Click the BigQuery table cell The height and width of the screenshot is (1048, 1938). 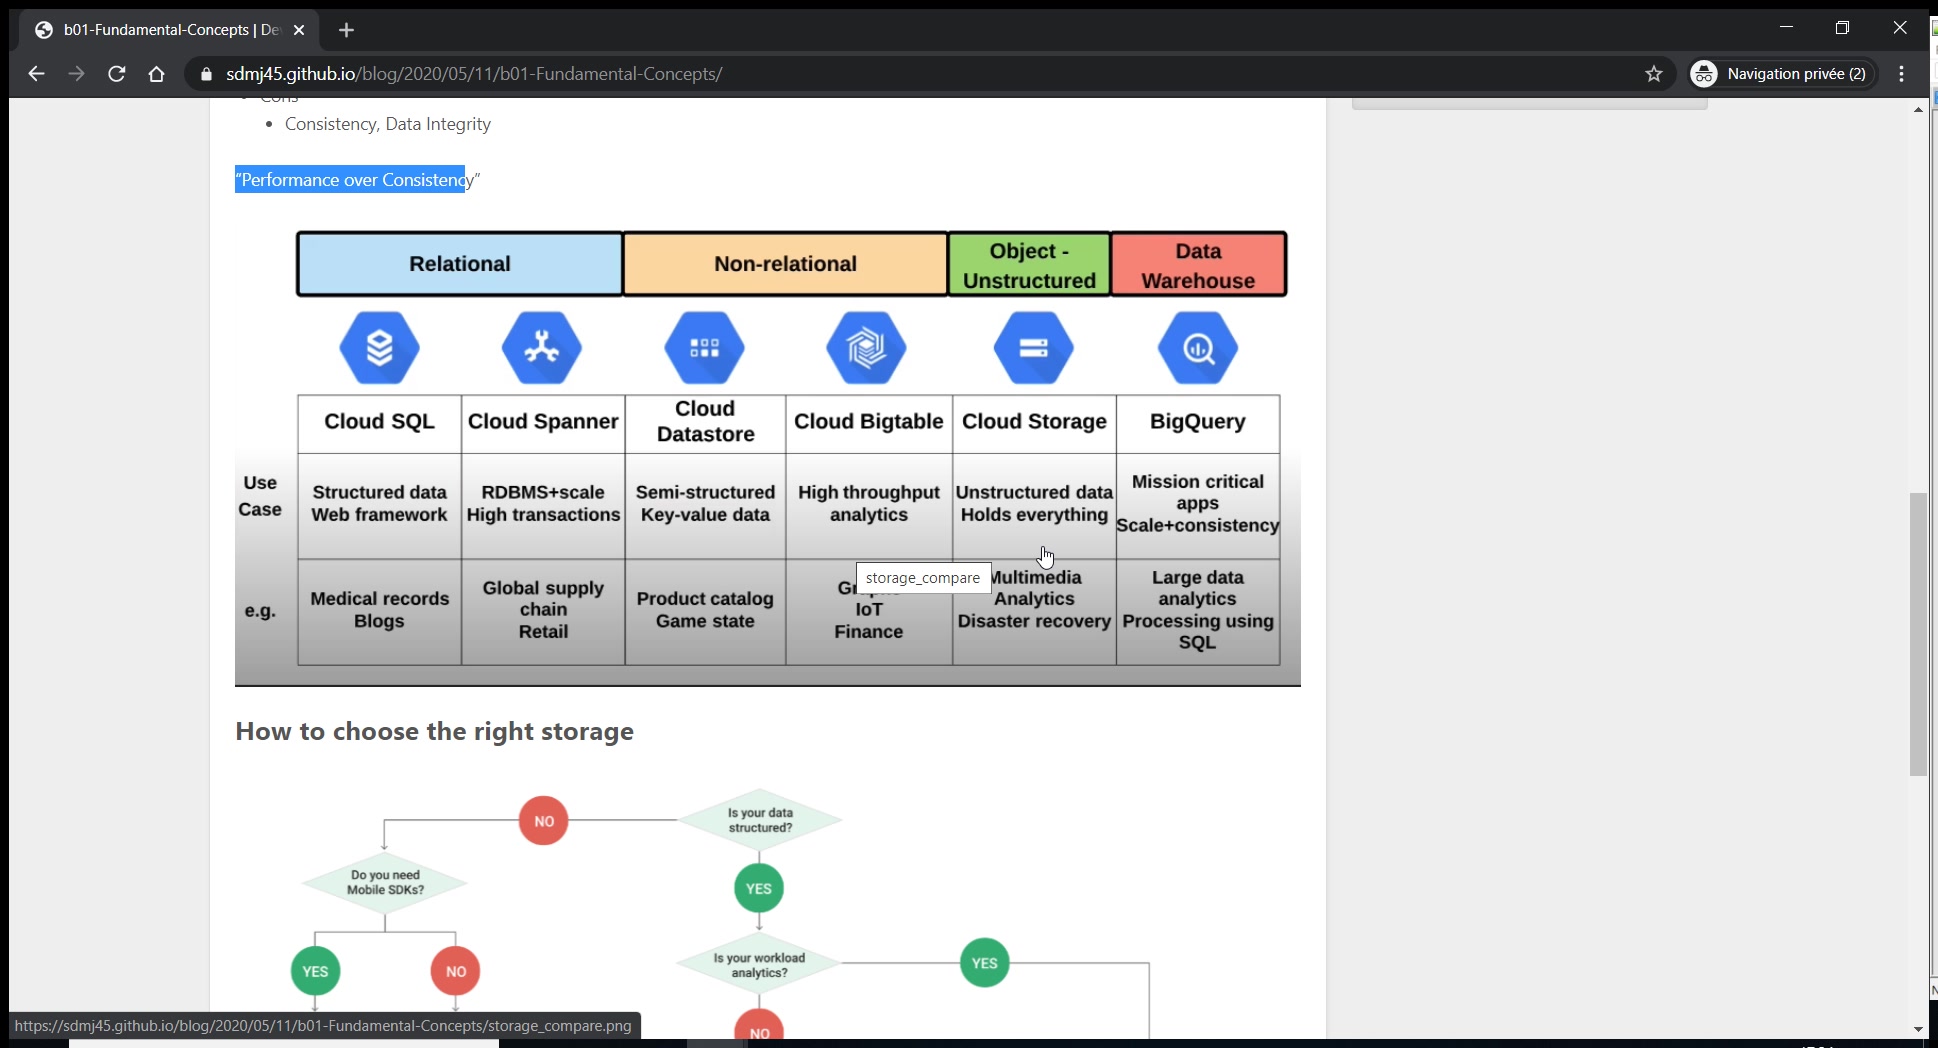pyautogui.click(x=1198, y=423)
